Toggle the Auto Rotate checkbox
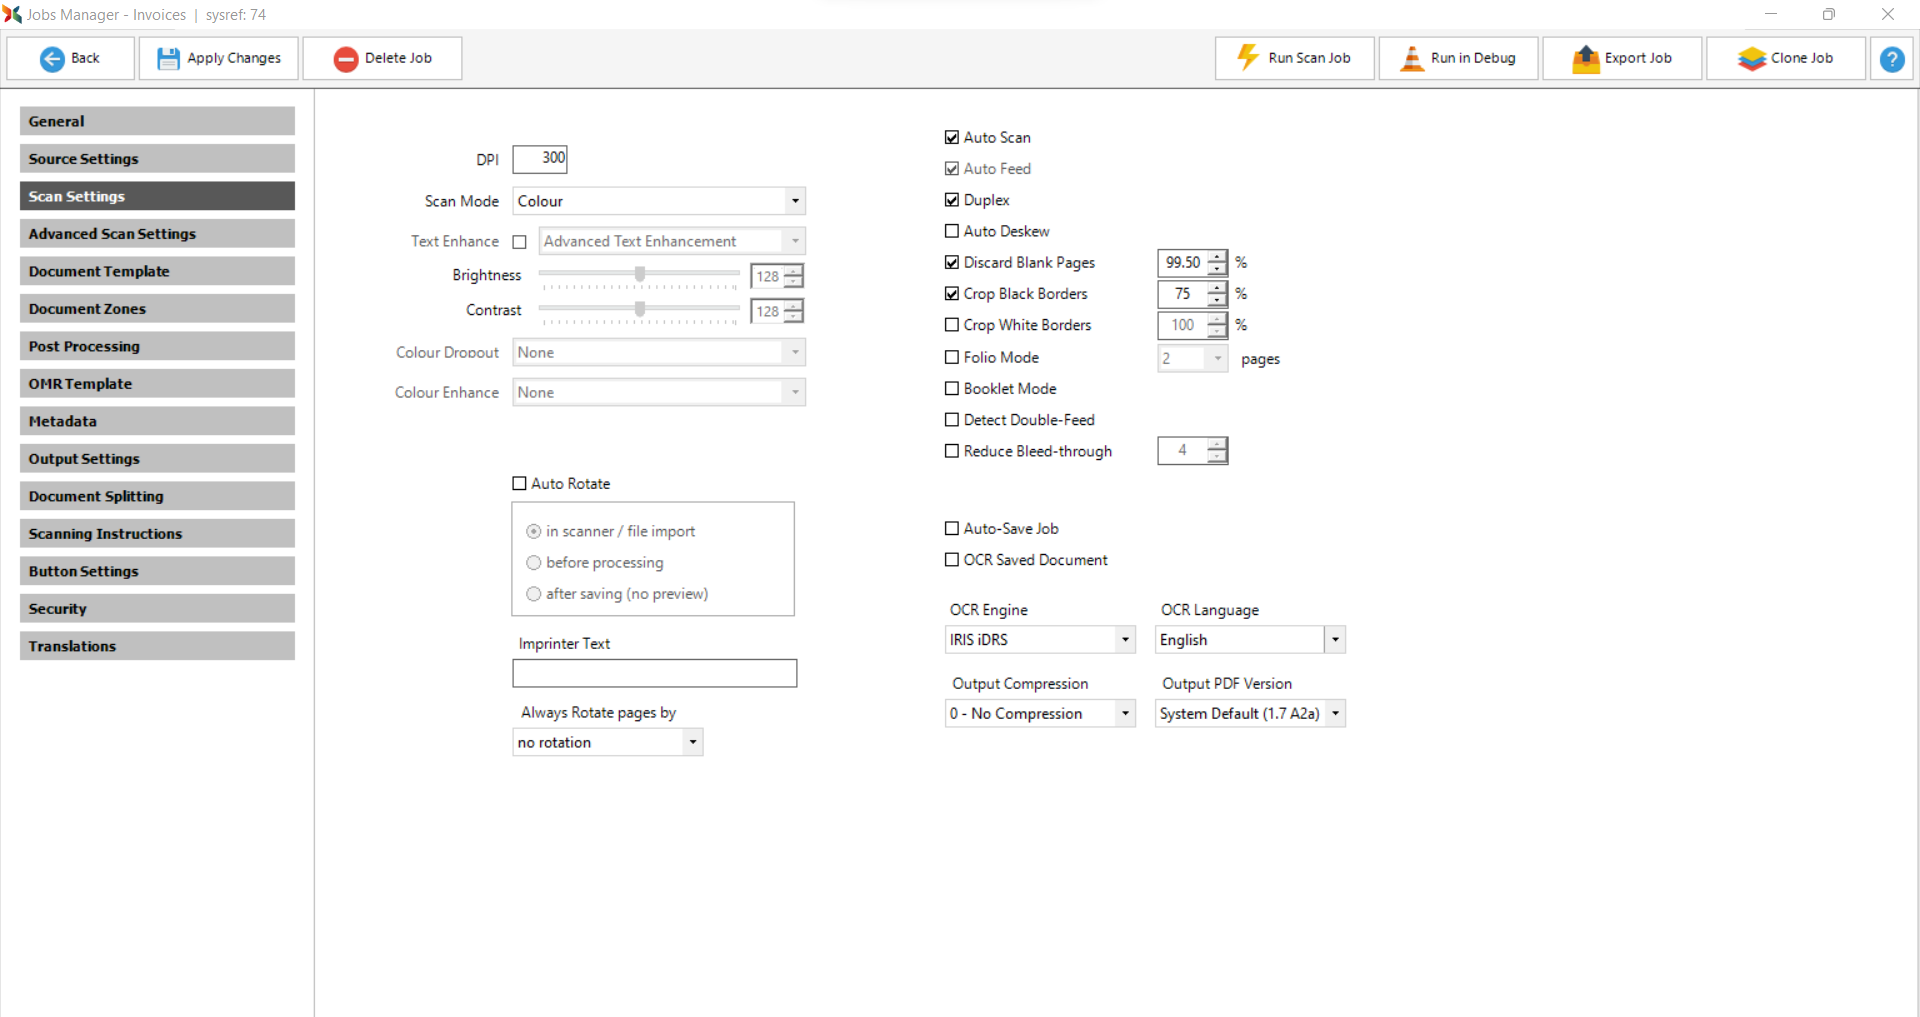 [x=519, y=484]
